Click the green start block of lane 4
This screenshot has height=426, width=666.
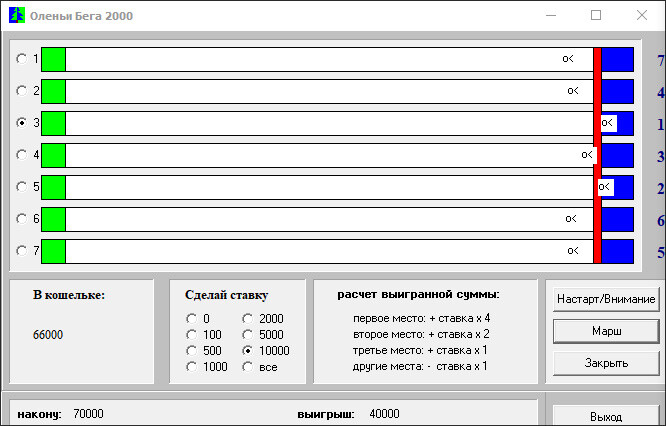pyautogui.click(x=54, y=155)
